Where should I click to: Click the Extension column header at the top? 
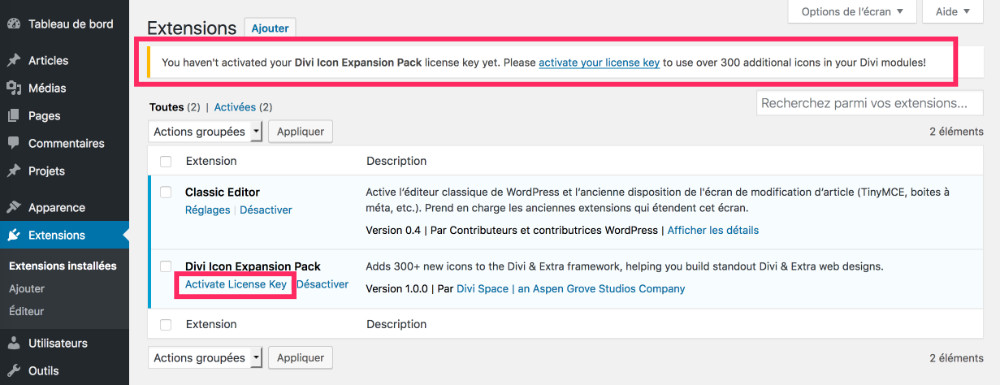pyautogui.click(x=211, y=161)
